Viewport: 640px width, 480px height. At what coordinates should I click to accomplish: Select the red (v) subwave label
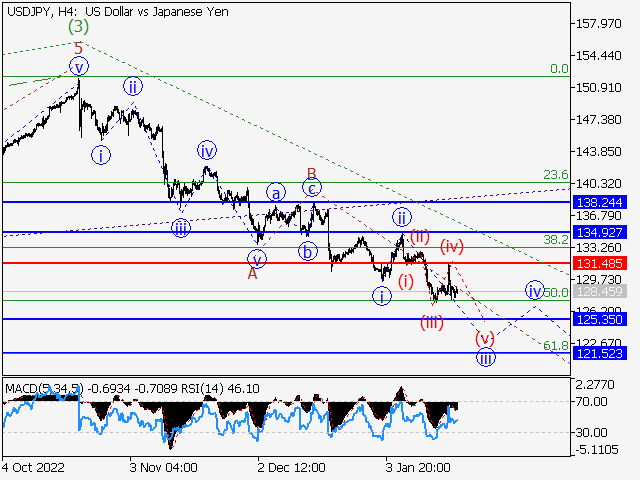pos(484,338)
